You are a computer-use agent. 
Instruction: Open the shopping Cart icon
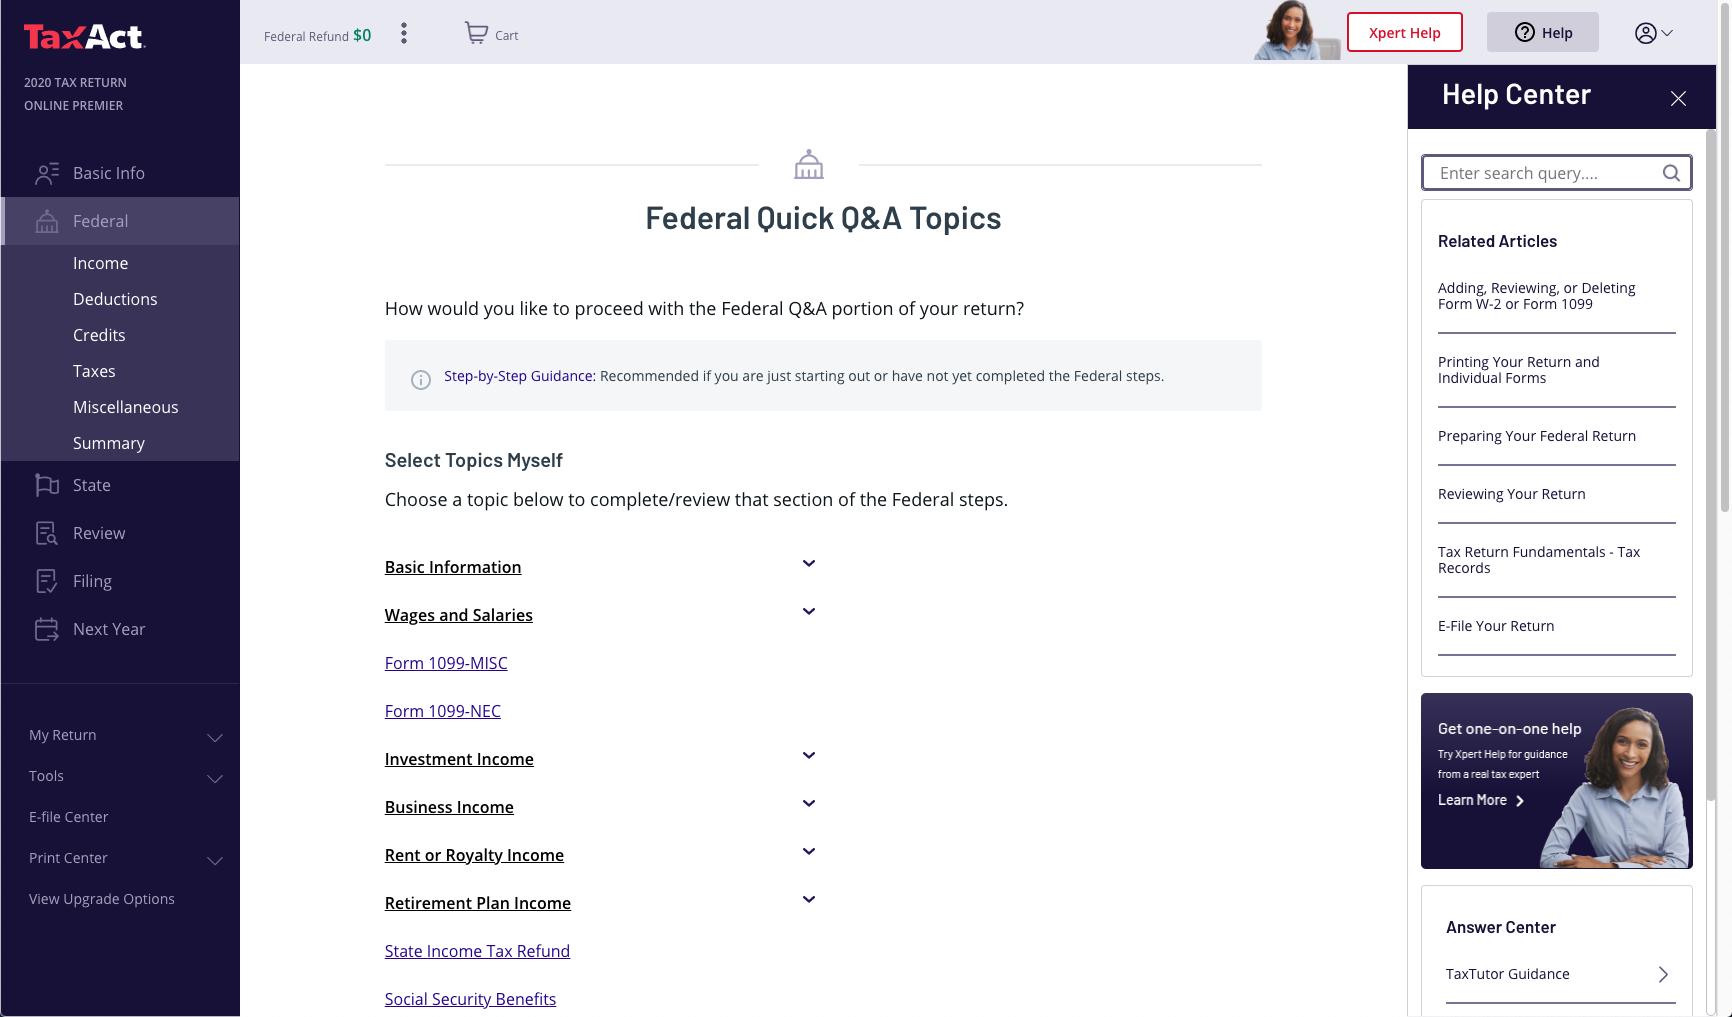(x=477, y=34)
